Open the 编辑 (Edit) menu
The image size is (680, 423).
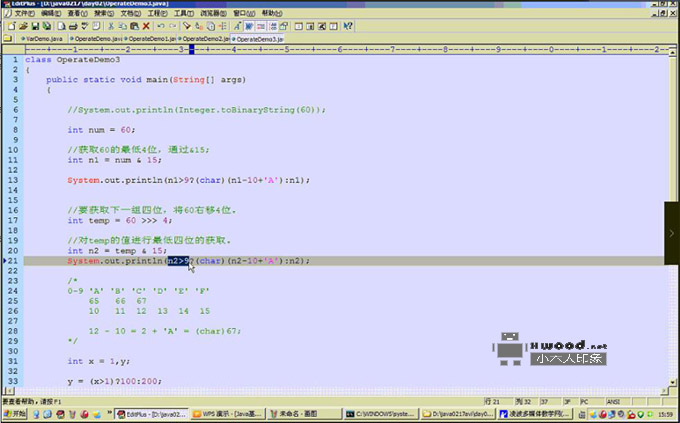(51, 13)
